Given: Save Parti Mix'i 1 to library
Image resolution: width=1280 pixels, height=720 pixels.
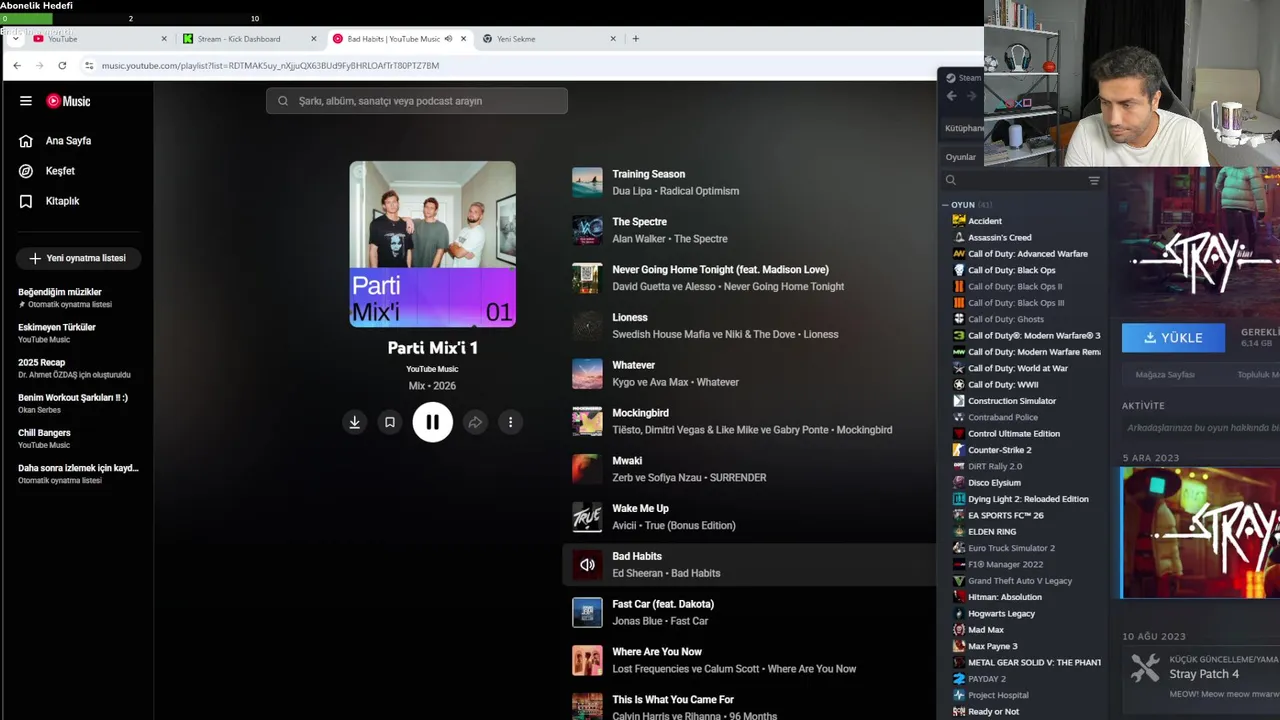Looking at the screenshot, I should pyautogui.click(x=390, y=422).
